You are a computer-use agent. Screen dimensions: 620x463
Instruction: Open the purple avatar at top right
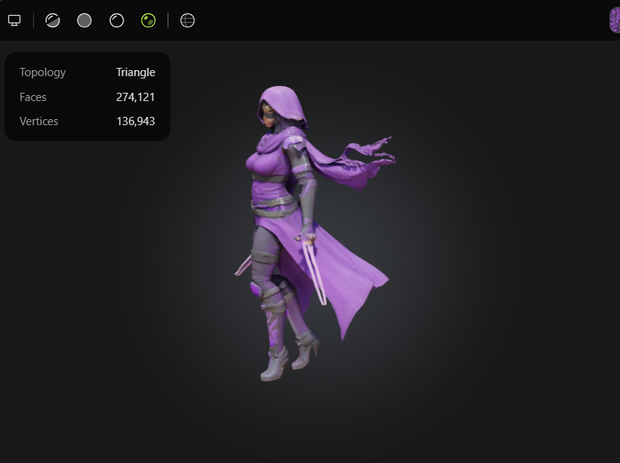614,21
